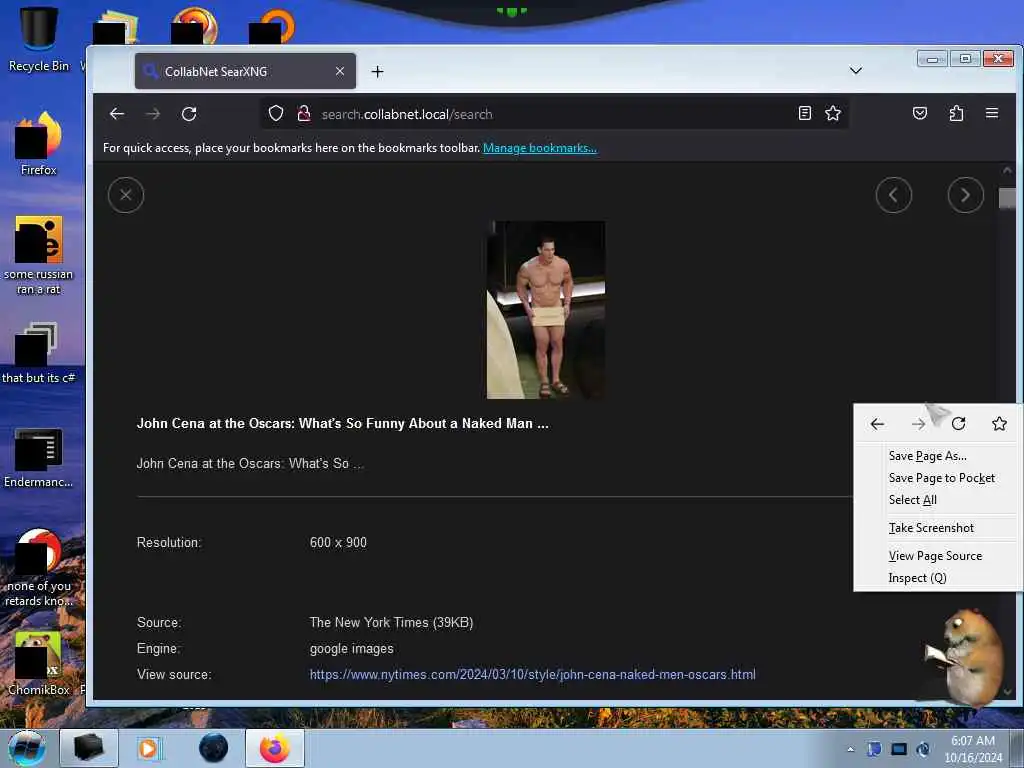This screenshot has width=1024, height=768.
Task: Click the insecure connection lock icon
Action: (x=304, y=114)
